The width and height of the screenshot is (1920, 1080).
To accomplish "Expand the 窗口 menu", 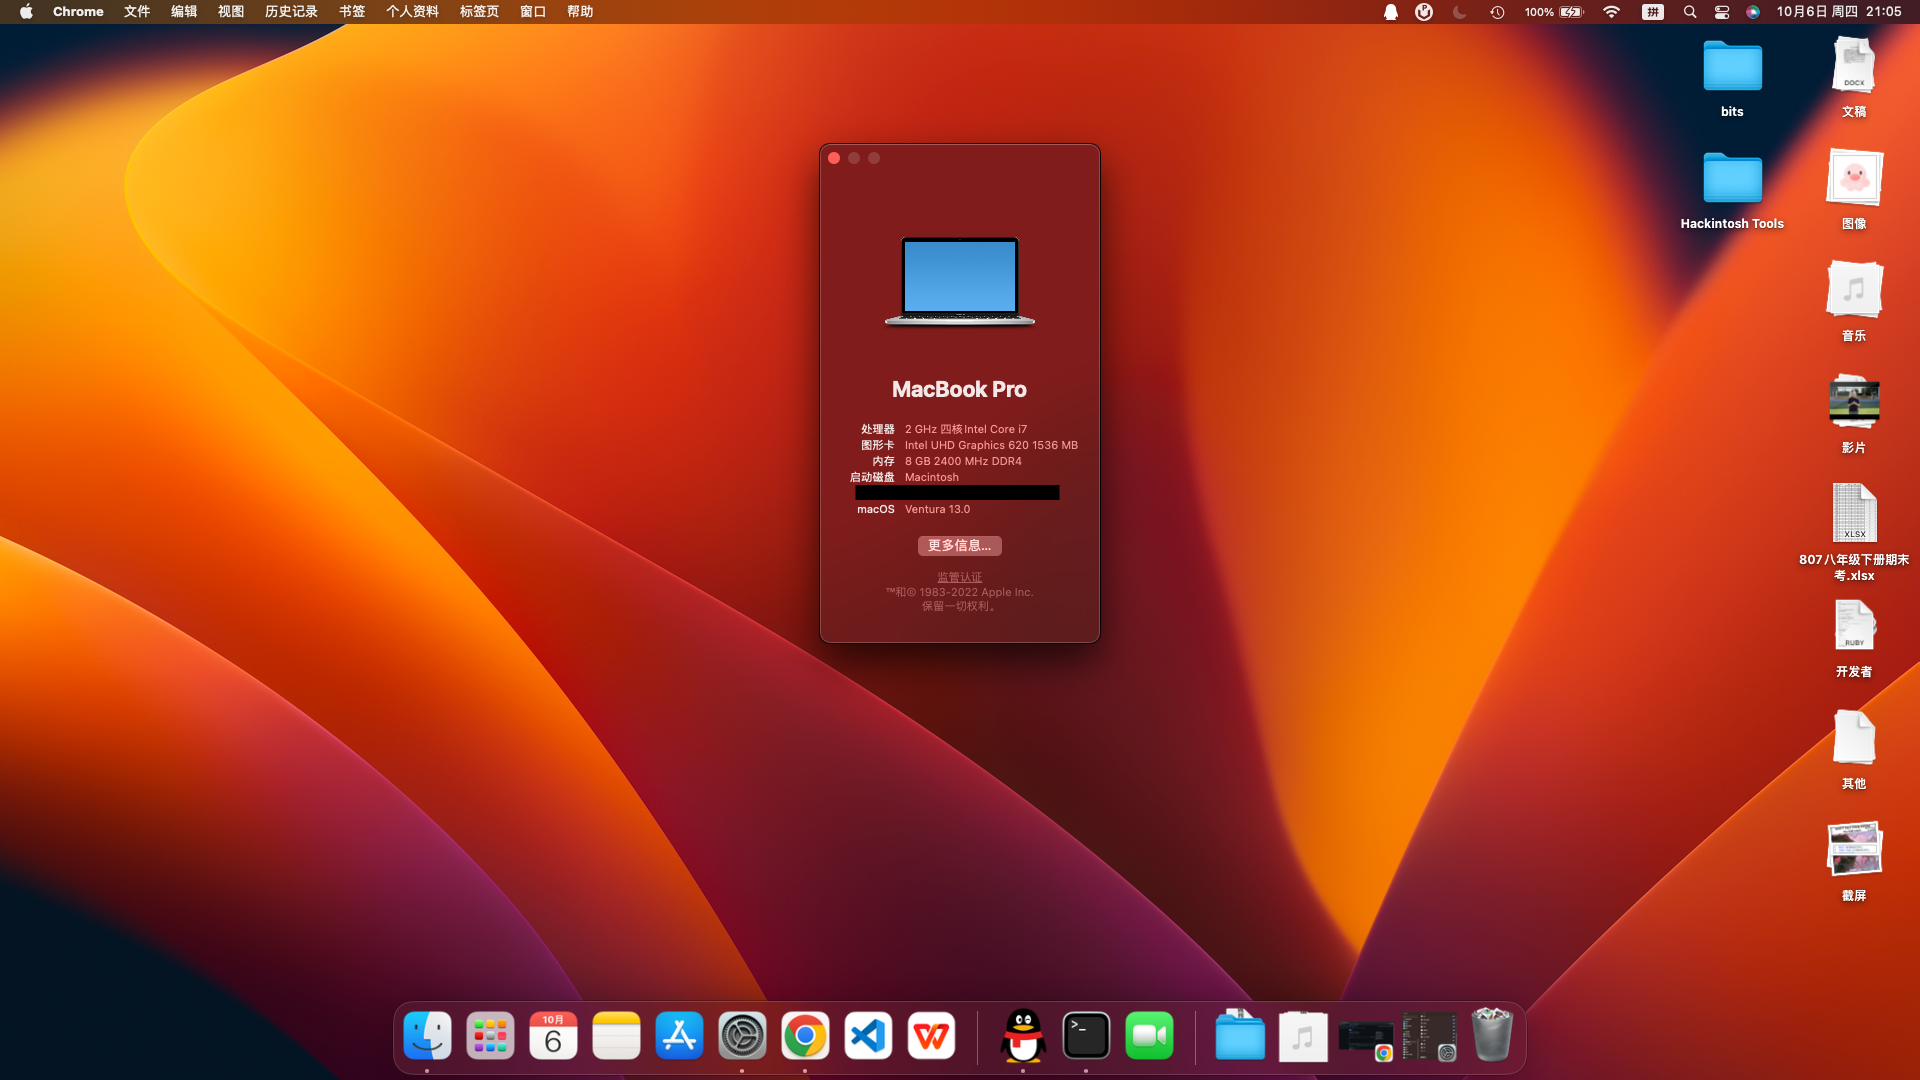I will pyautogui.click(x=532, y=12).
